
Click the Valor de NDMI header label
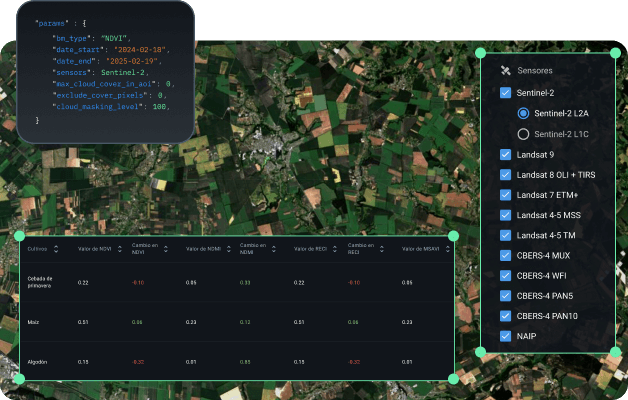pyautogui.click(x=203, y=249)
